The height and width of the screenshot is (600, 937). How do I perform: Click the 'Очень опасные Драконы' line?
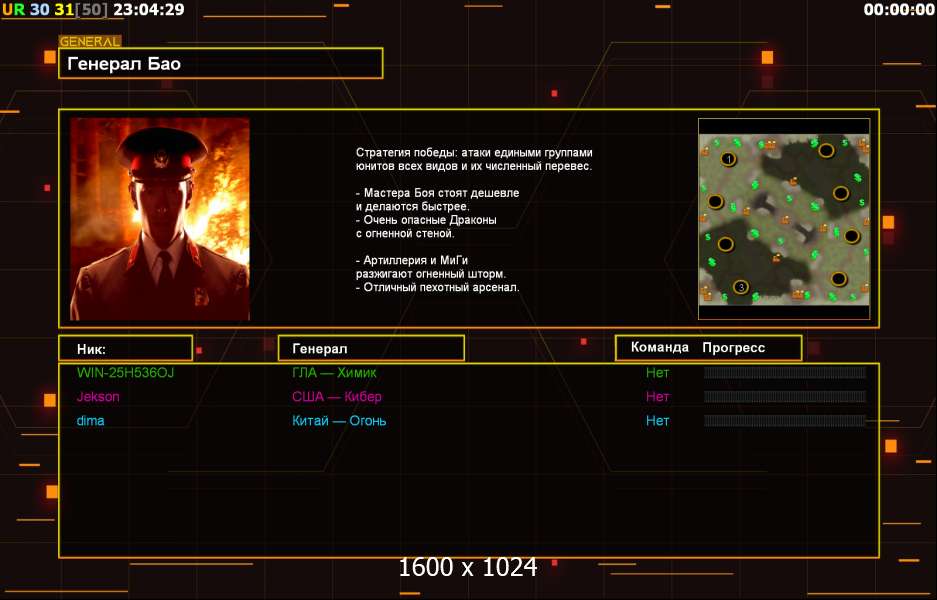coord(426,220)
